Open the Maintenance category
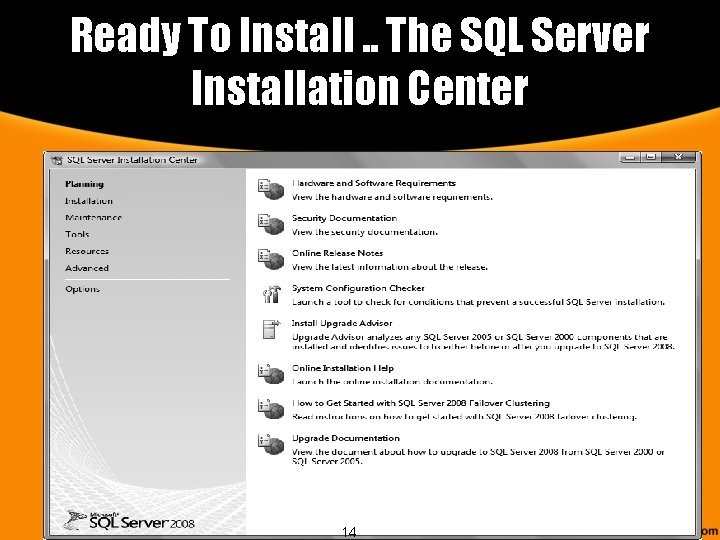The width and height of the screenshot is (720, 540). click(x=93, y=218)
